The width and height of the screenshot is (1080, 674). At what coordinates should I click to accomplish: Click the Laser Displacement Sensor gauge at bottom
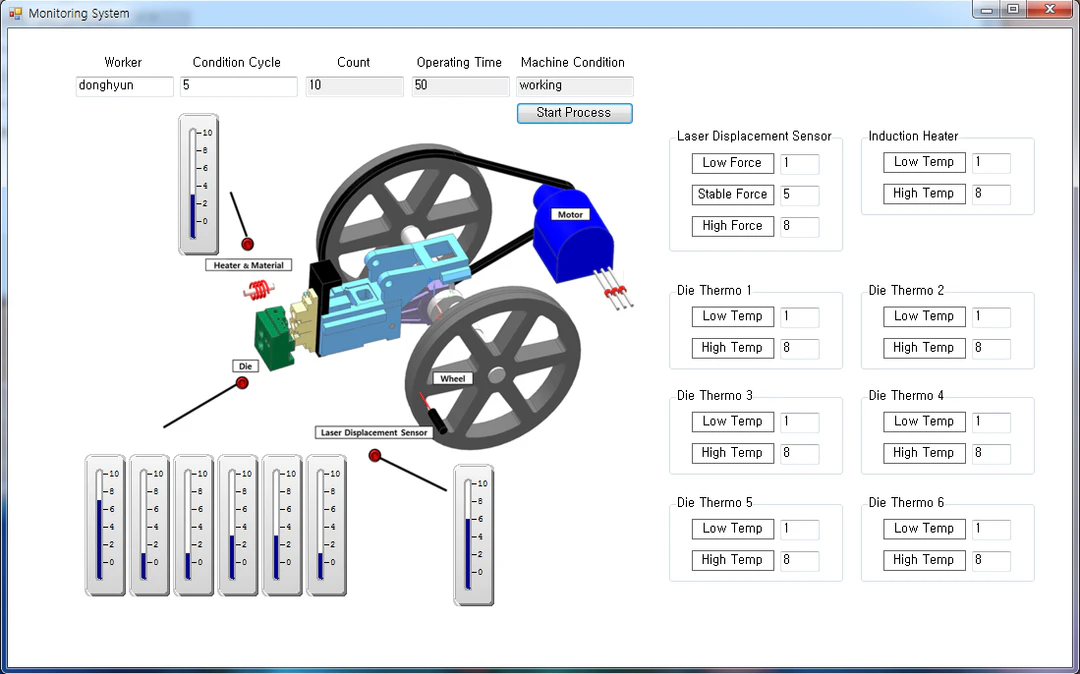(x=473, y=535)
